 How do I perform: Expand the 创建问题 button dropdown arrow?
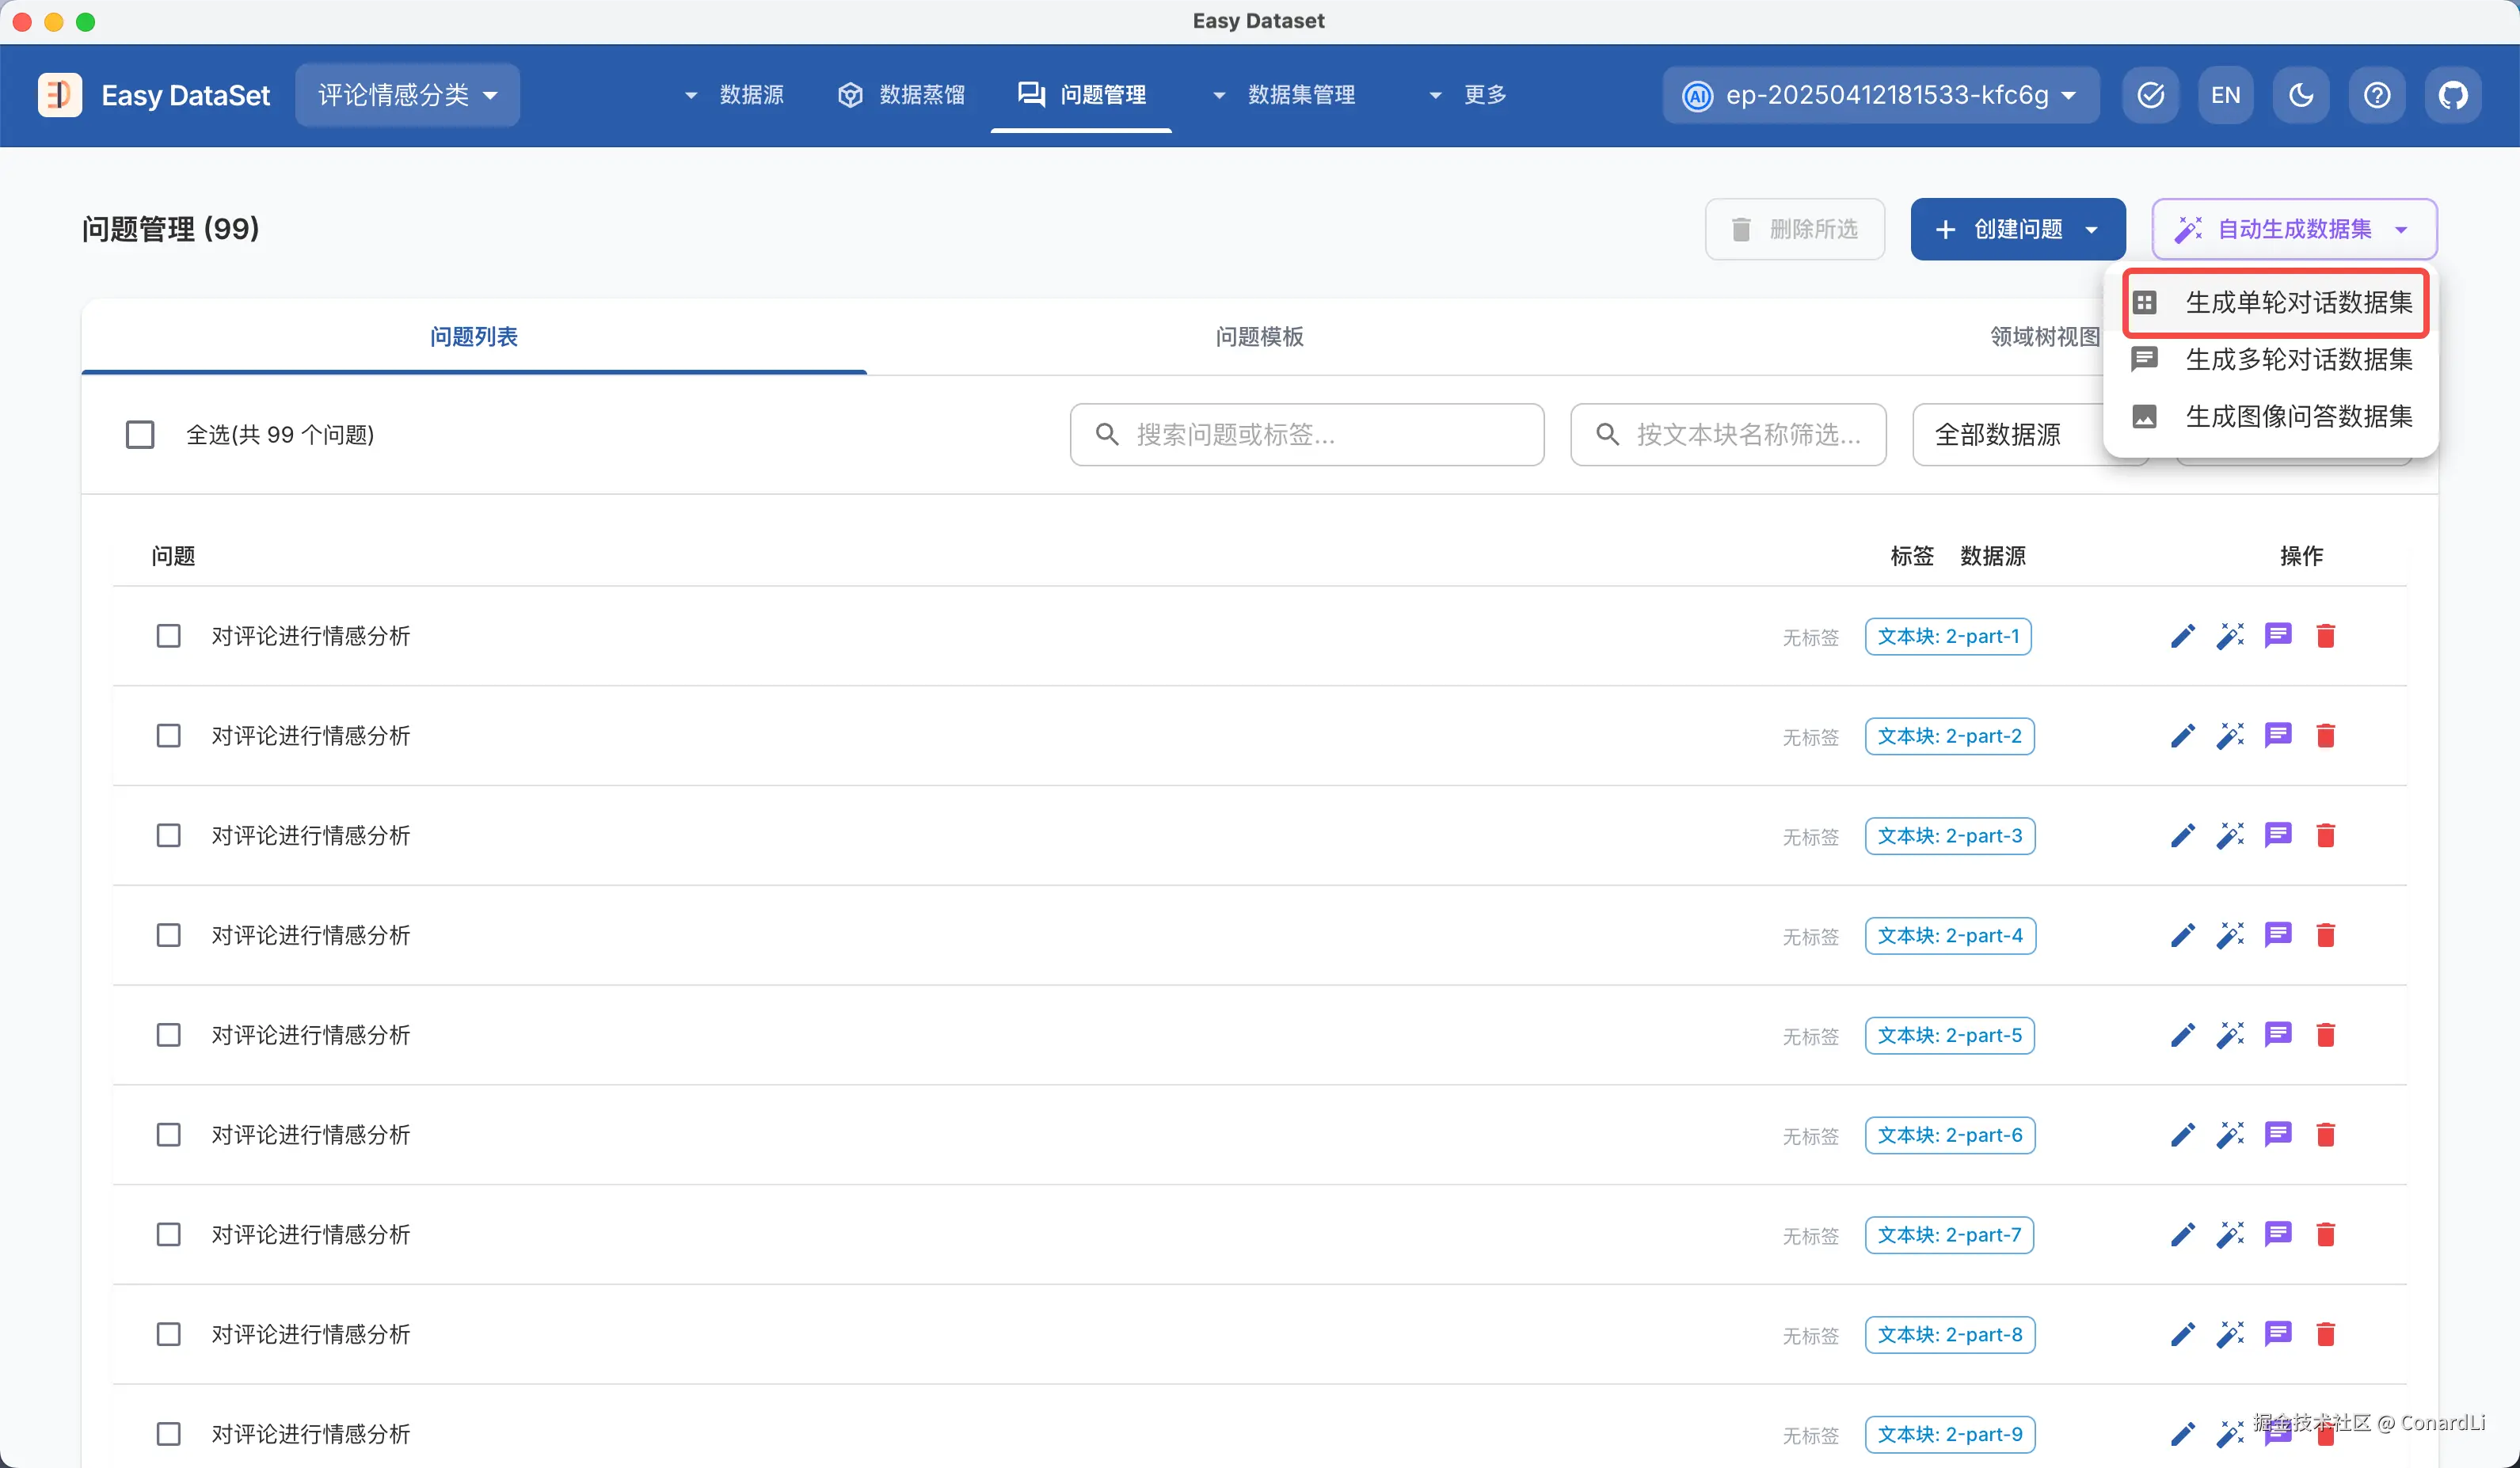click(x=2091, y=230)
